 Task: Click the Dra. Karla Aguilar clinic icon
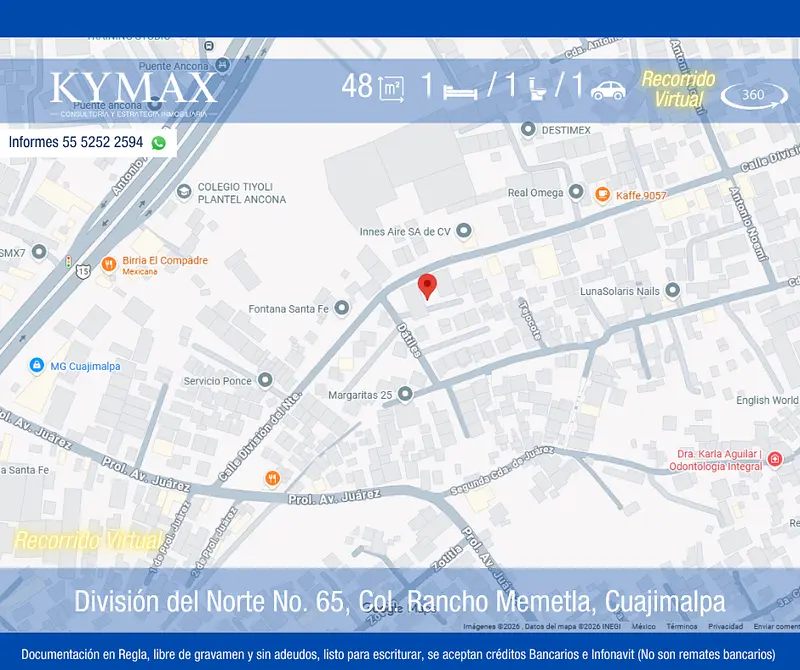click(x=775, y=459)
